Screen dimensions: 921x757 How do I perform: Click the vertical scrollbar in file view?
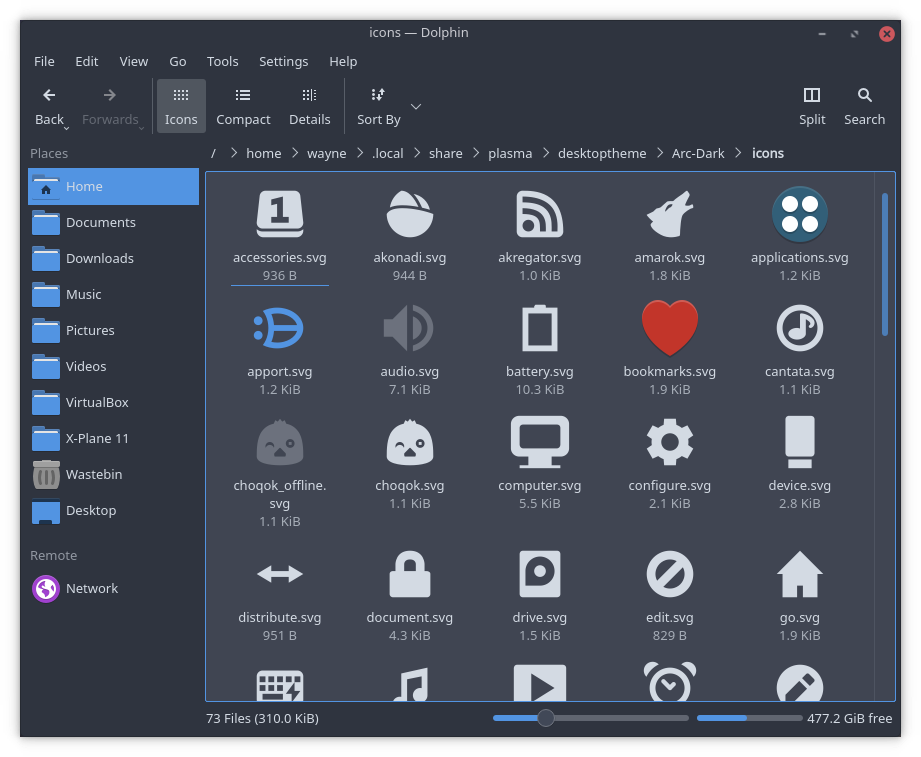[884, 264]
